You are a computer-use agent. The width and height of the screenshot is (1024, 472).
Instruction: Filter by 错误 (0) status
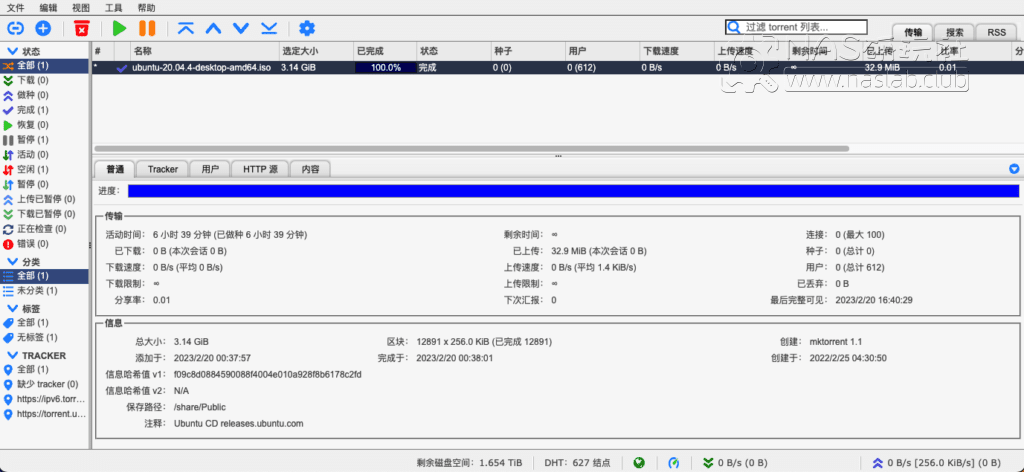pos(44,244)
